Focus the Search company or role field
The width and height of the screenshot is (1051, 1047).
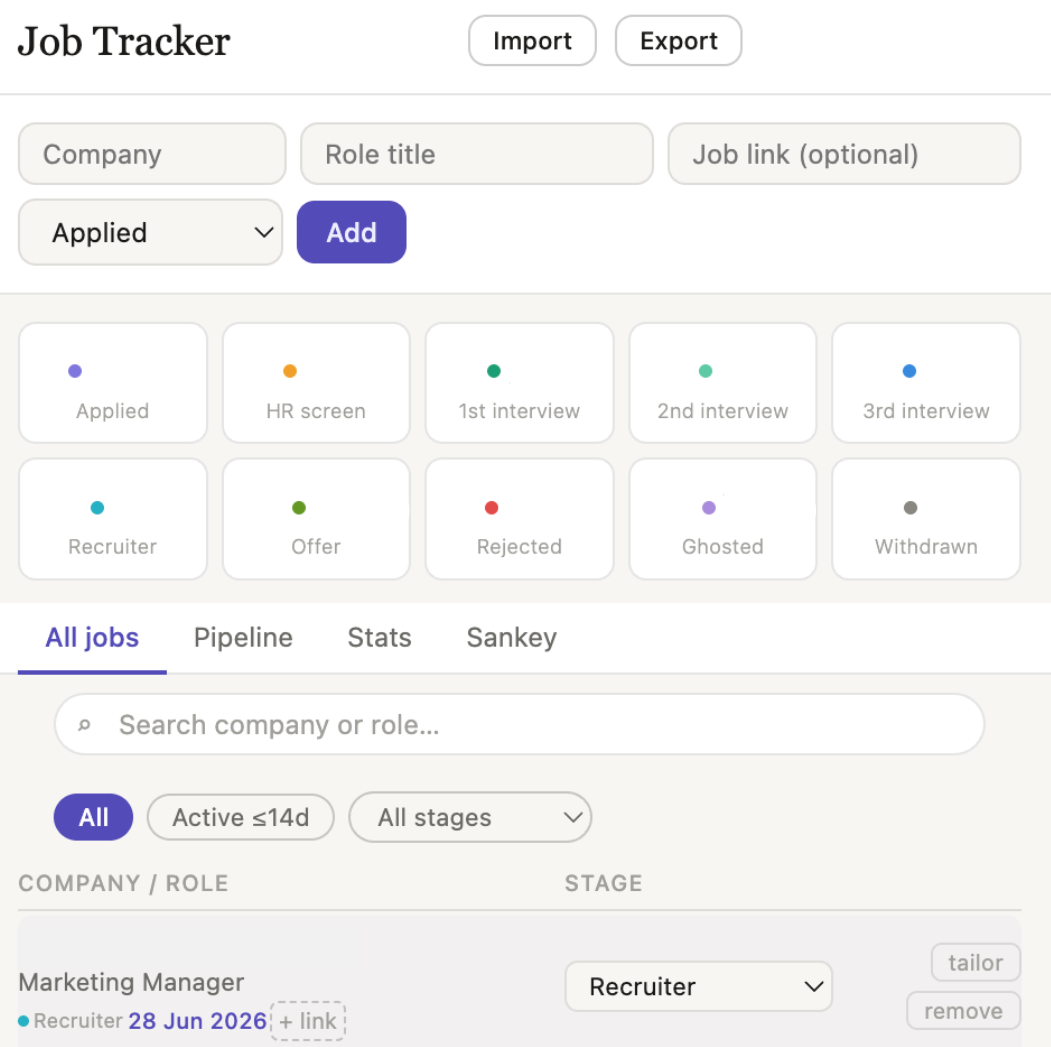519,725
